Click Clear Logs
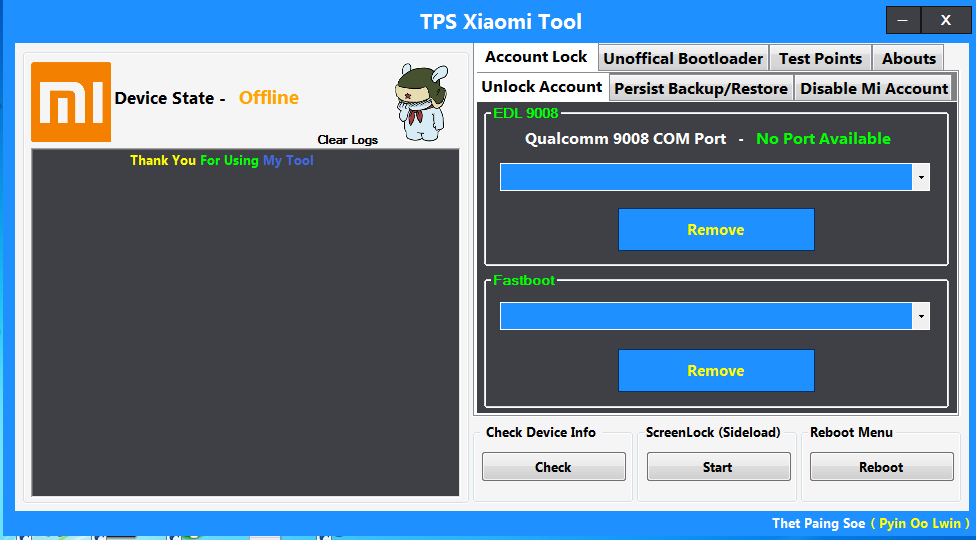The width and height of the screenshot is (976, 540). pos(347,140)
